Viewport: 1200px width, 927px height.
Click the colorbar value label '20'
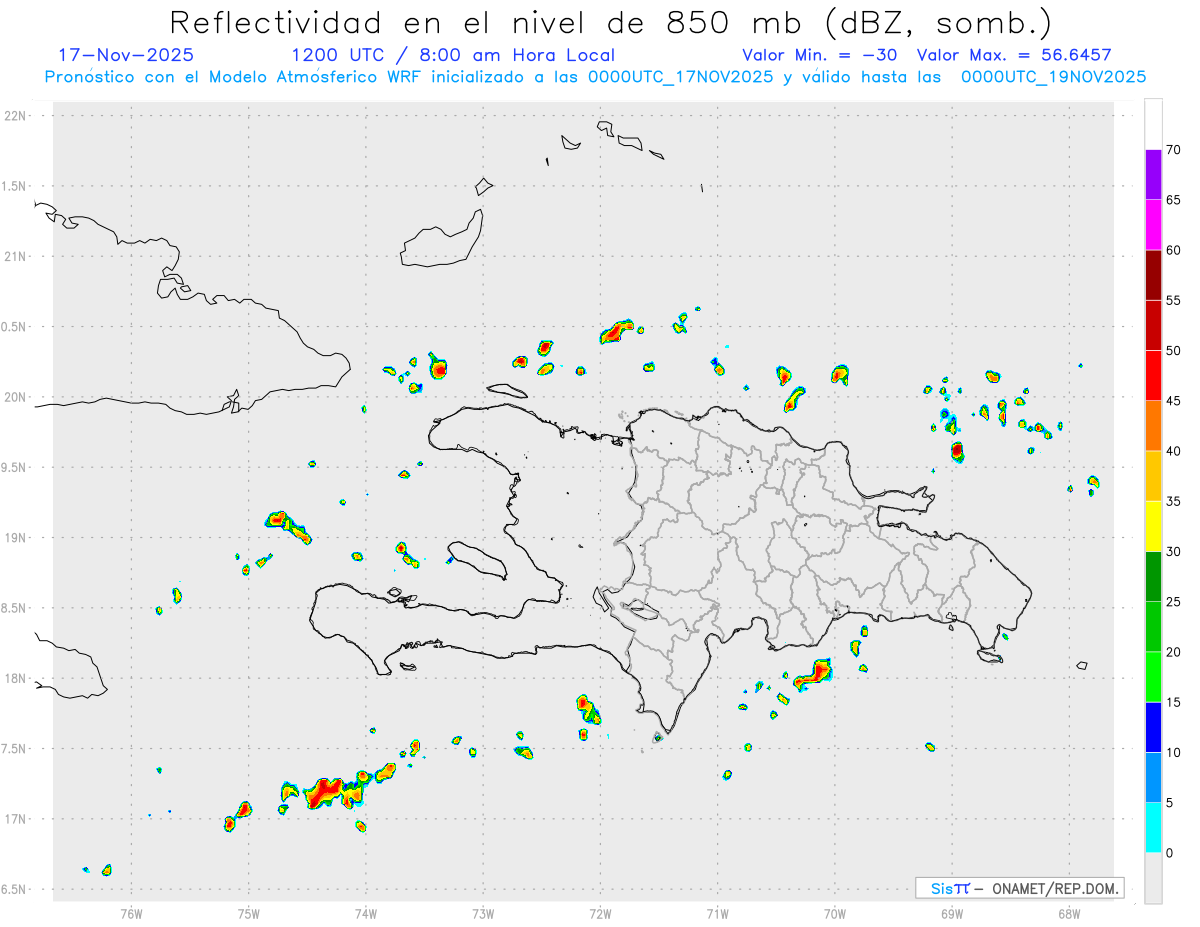tap(1173, 652)
